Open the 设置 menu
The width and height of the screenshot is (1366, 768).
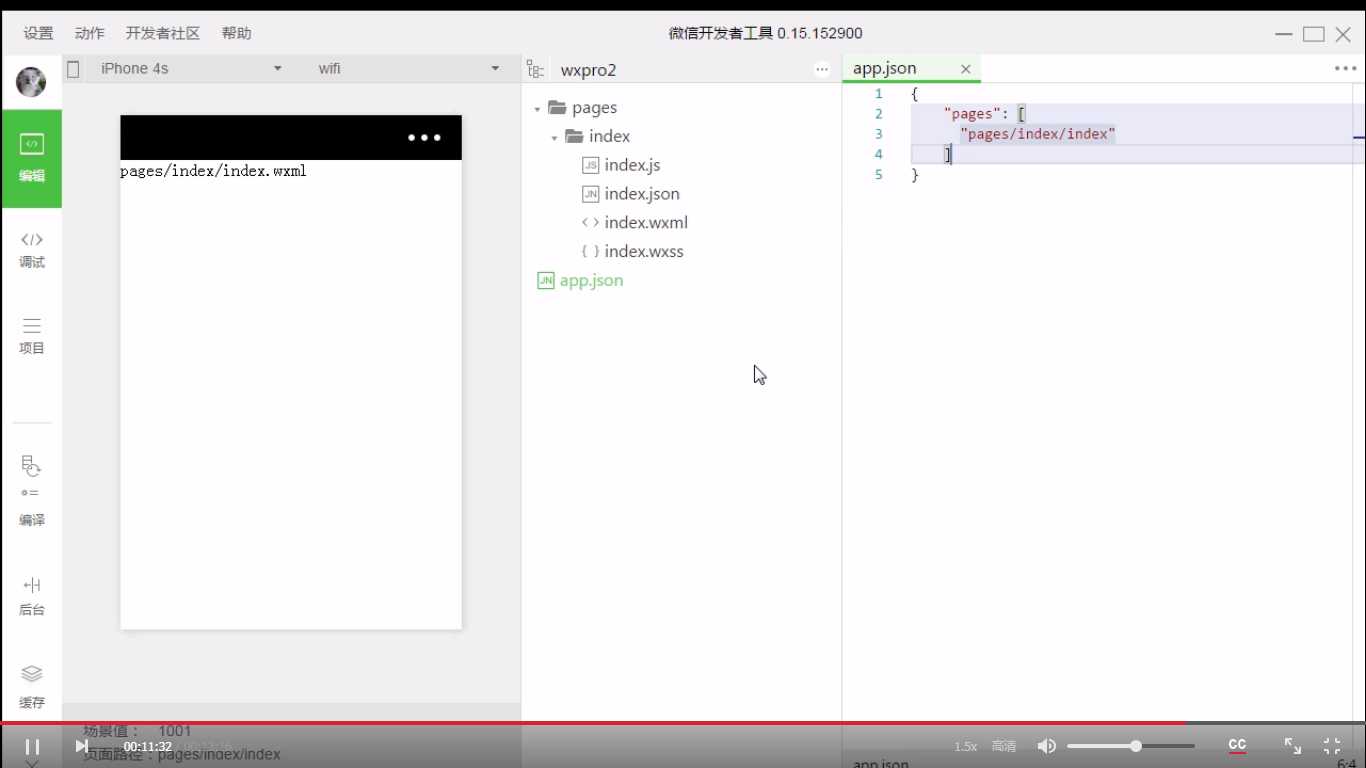coord(38,33)
